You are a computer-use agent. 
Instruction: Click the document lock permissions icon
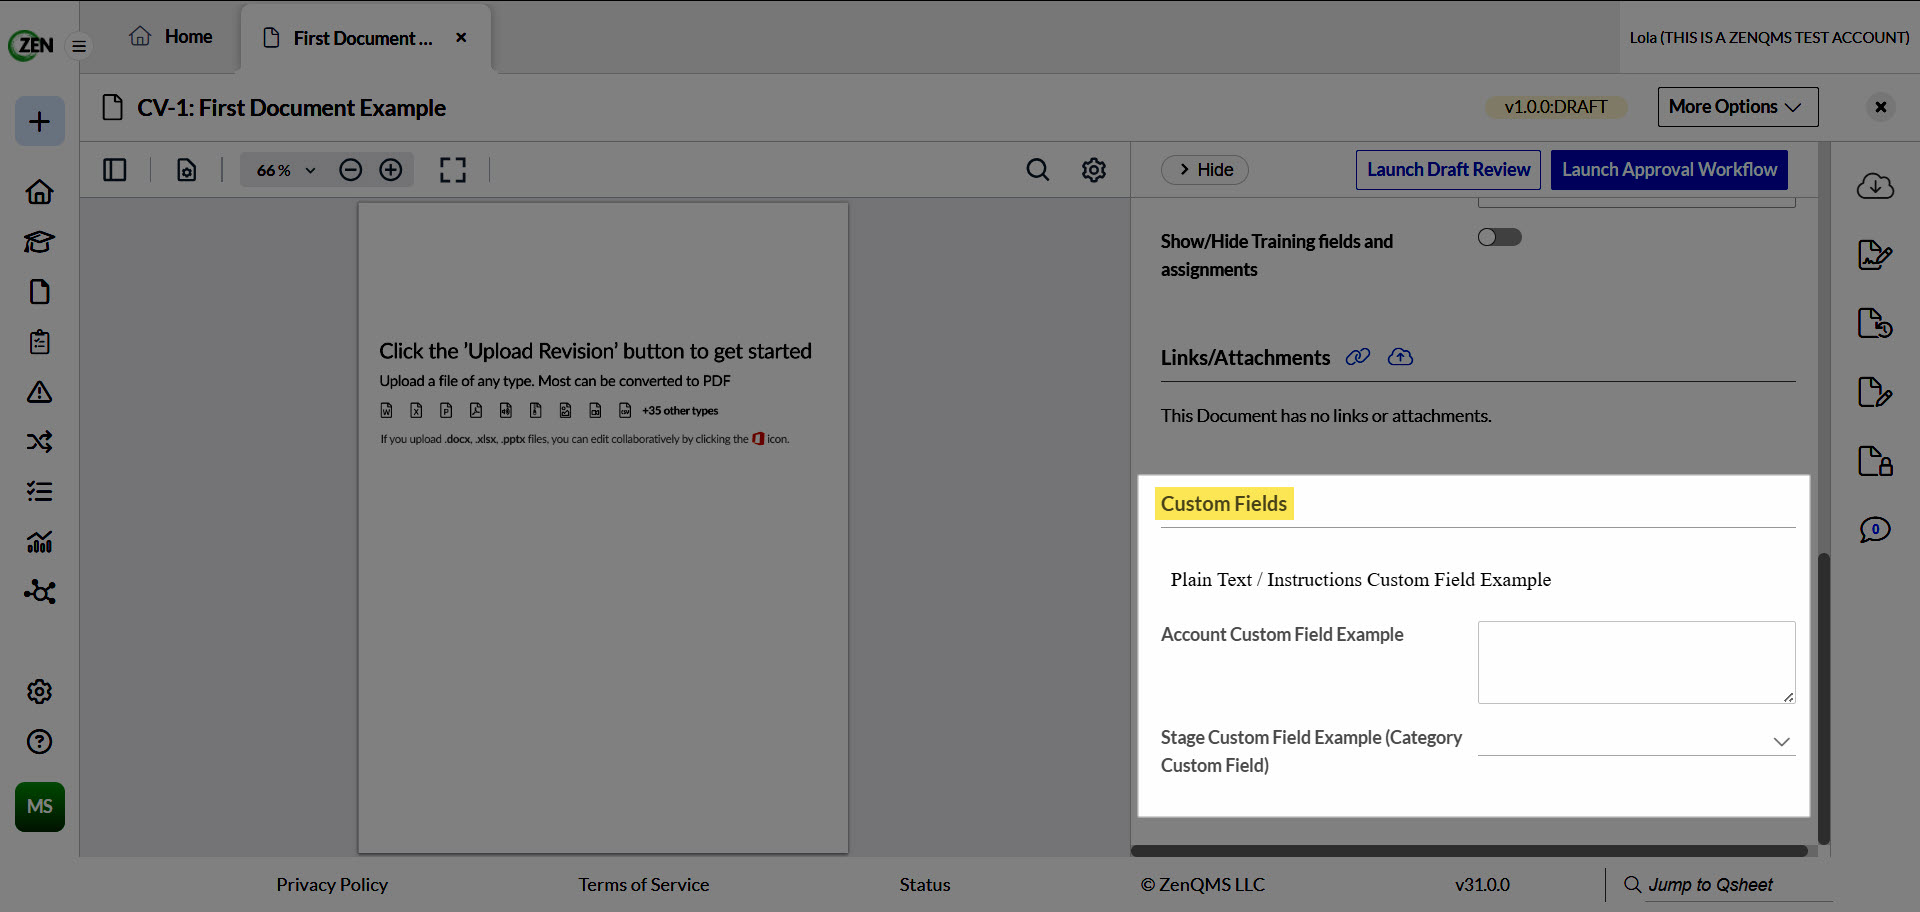coord(1875,461)
